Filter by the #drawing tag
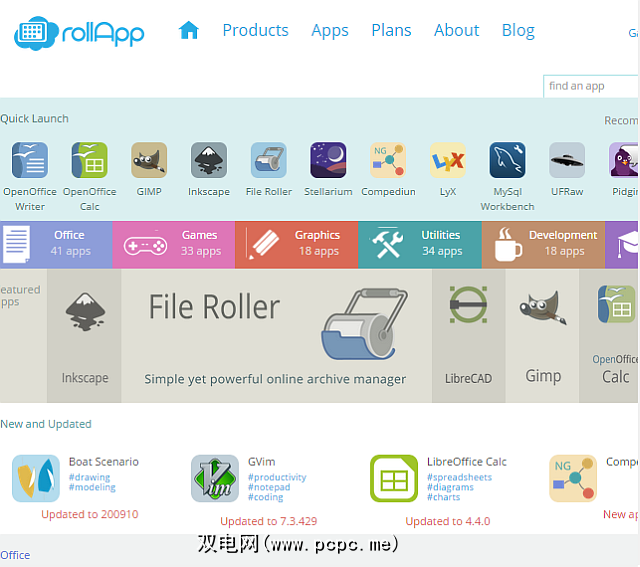This screenshot has height=567, width=640. tap(89, 477)
